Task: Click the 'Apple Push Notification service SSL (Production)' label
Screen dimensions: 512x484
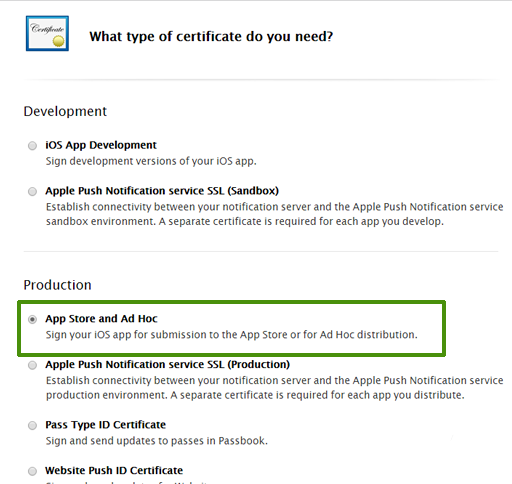Action: tap(168, 364)
